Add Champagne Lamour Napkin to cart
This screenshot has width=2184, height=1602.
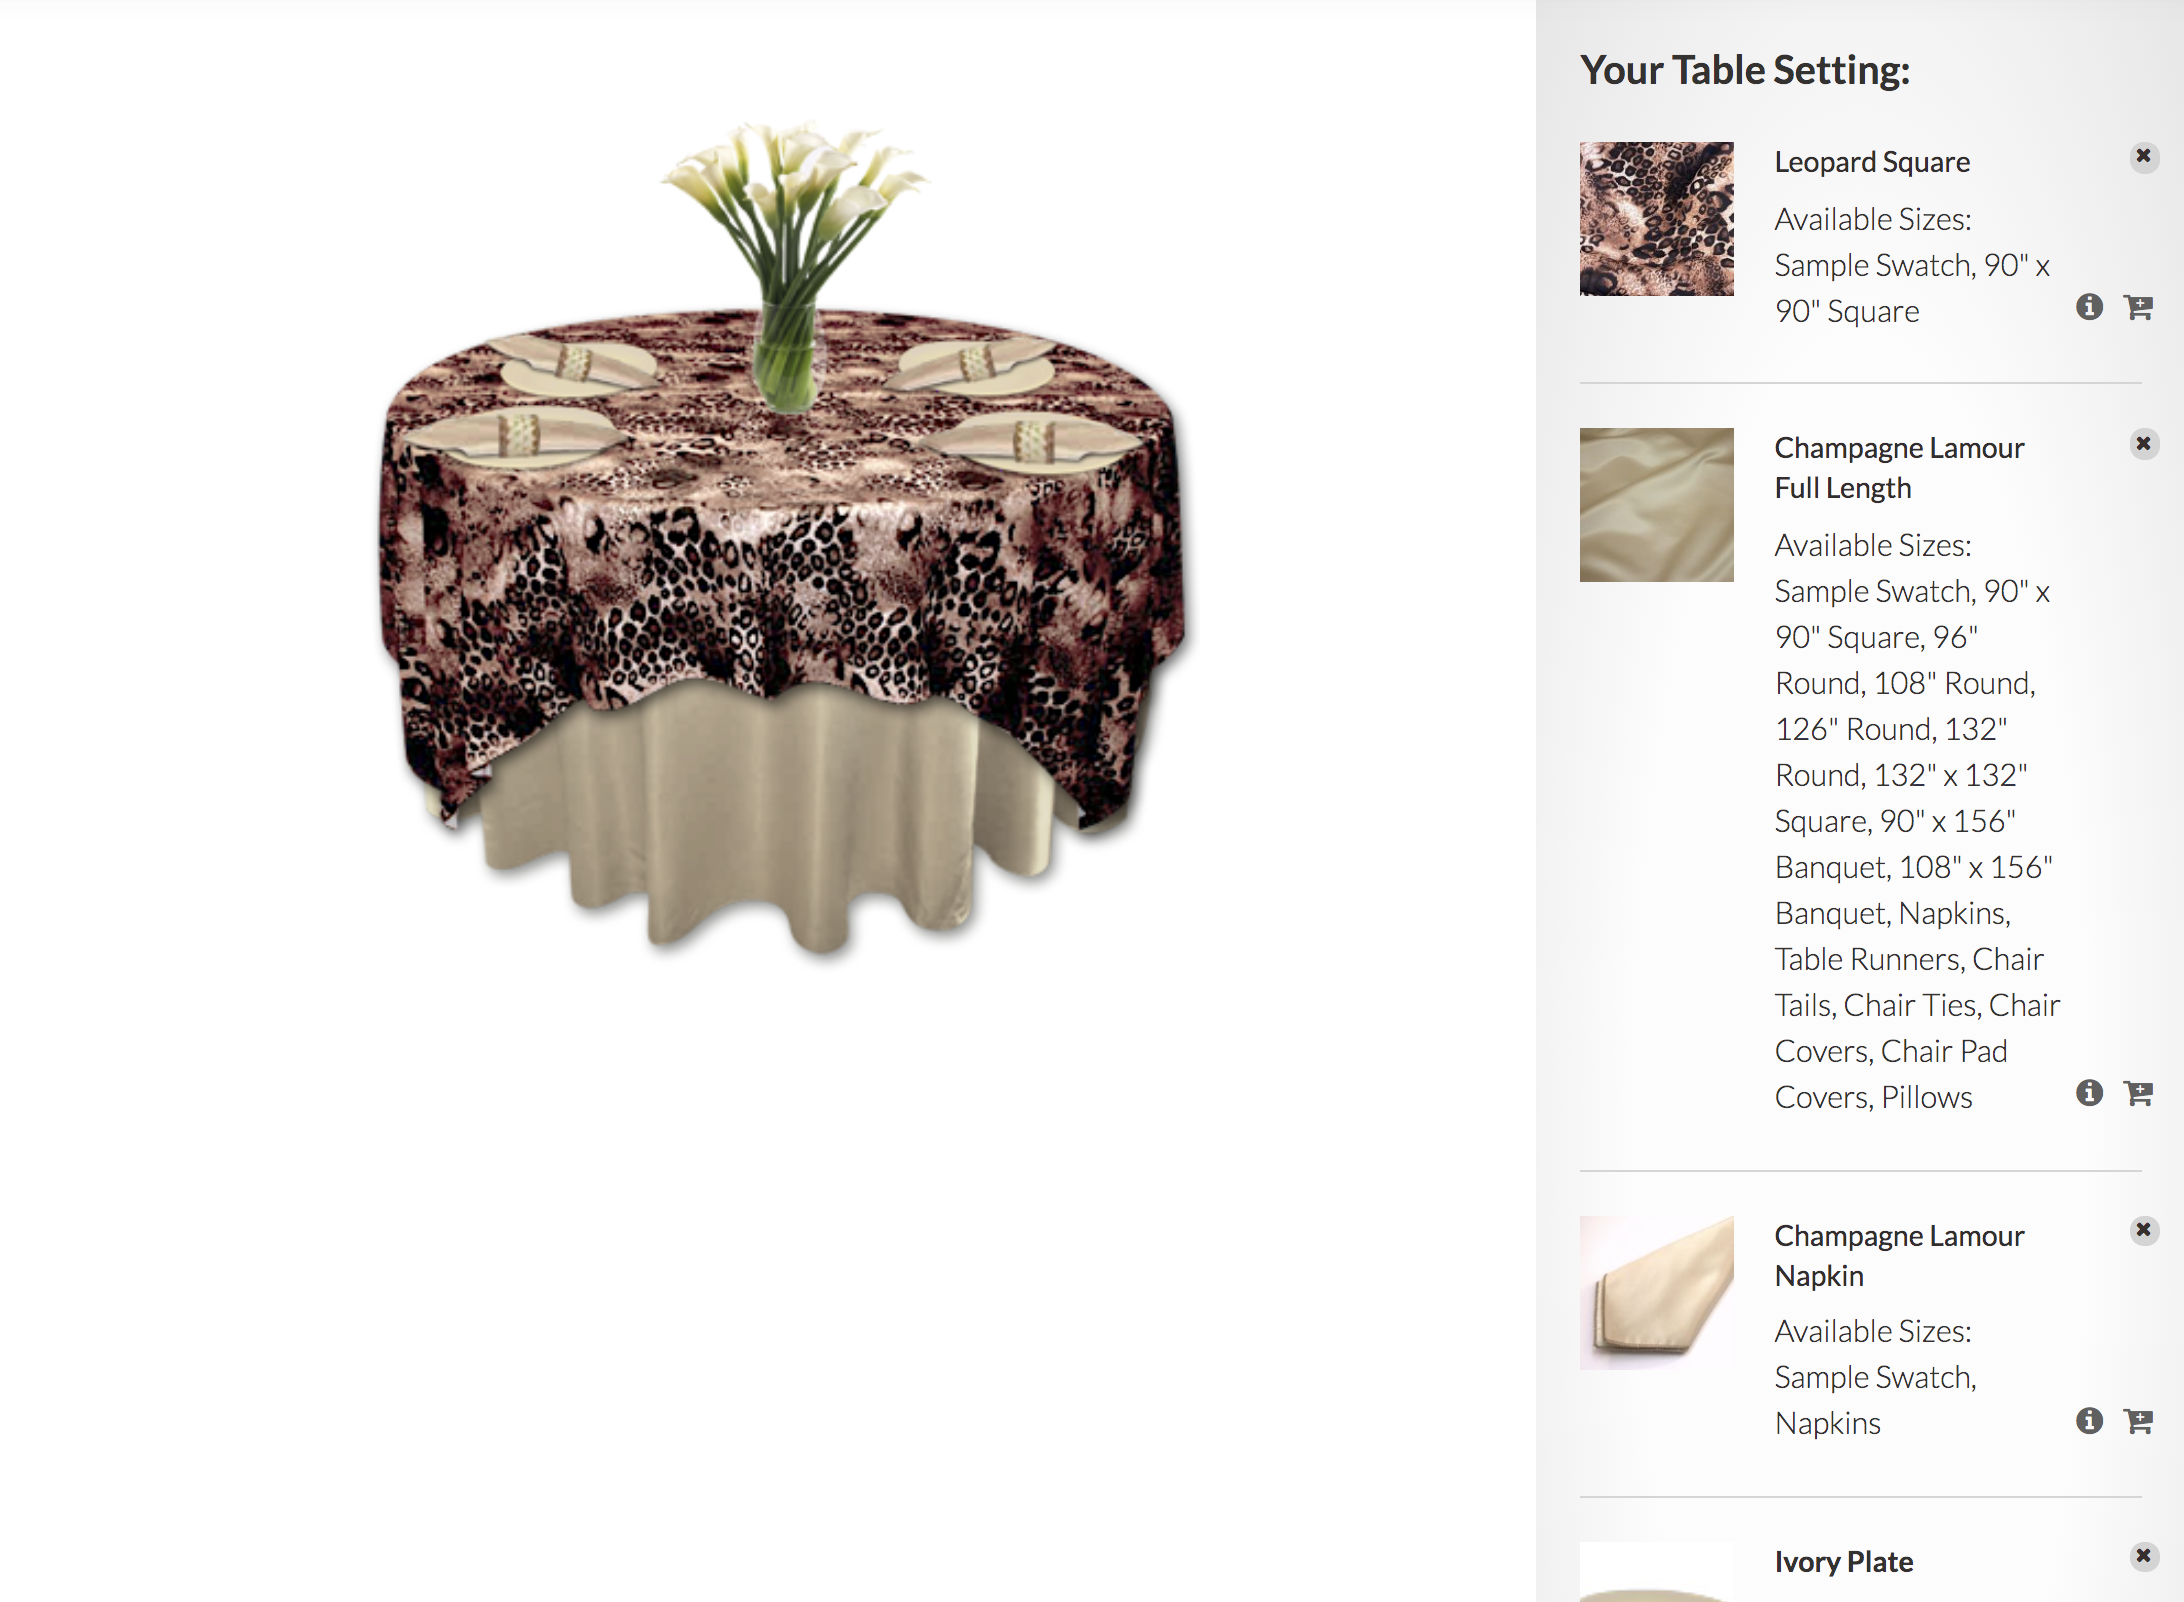coord(2138,1420)
